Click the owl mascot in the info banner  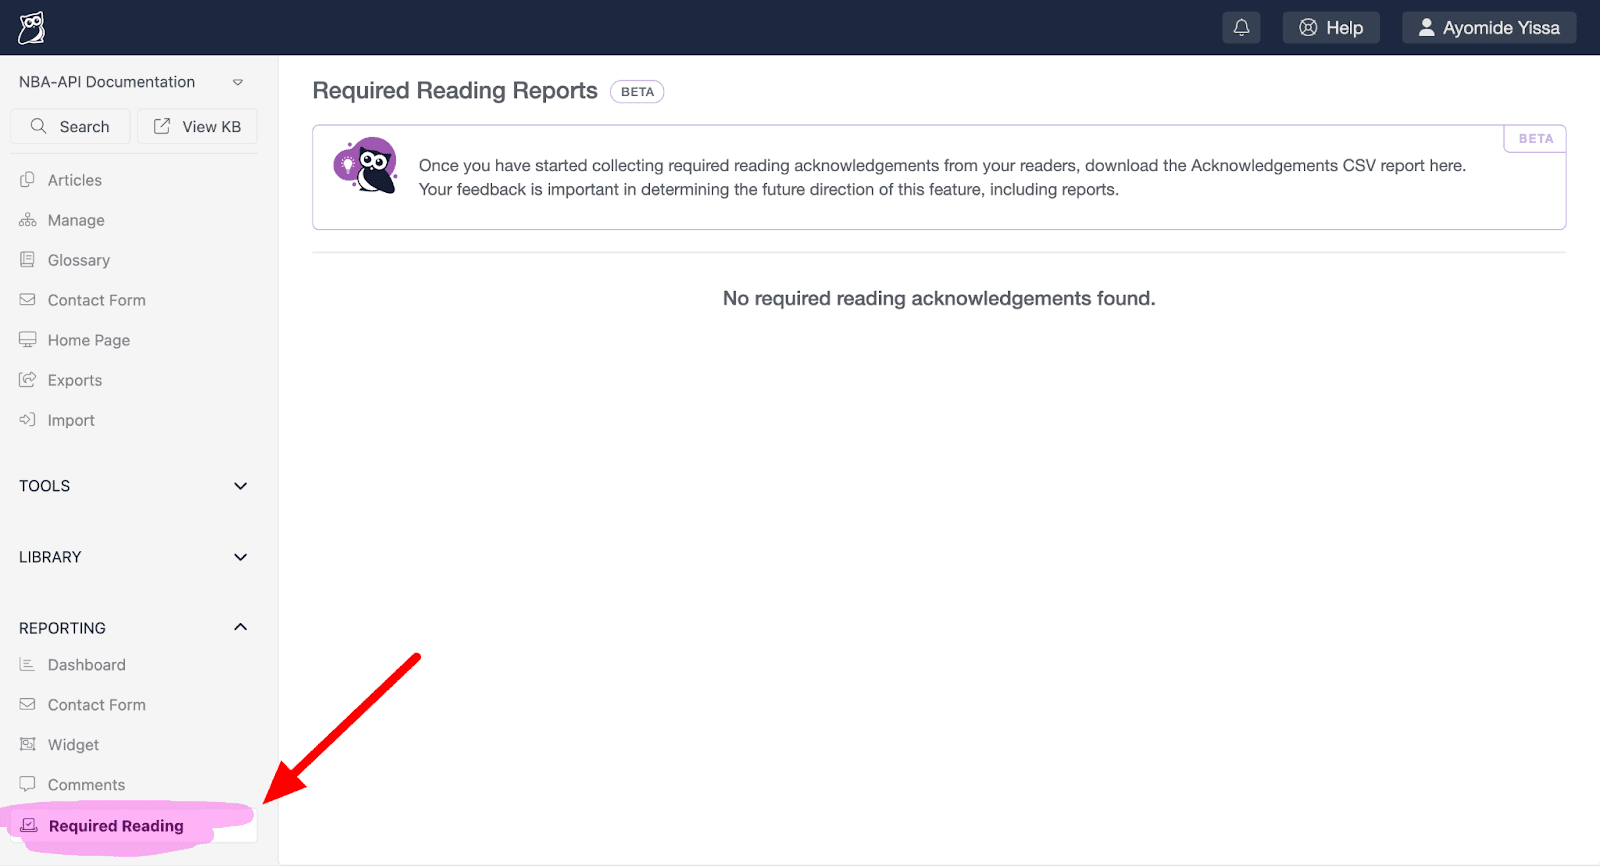click(x=366, y=166)
